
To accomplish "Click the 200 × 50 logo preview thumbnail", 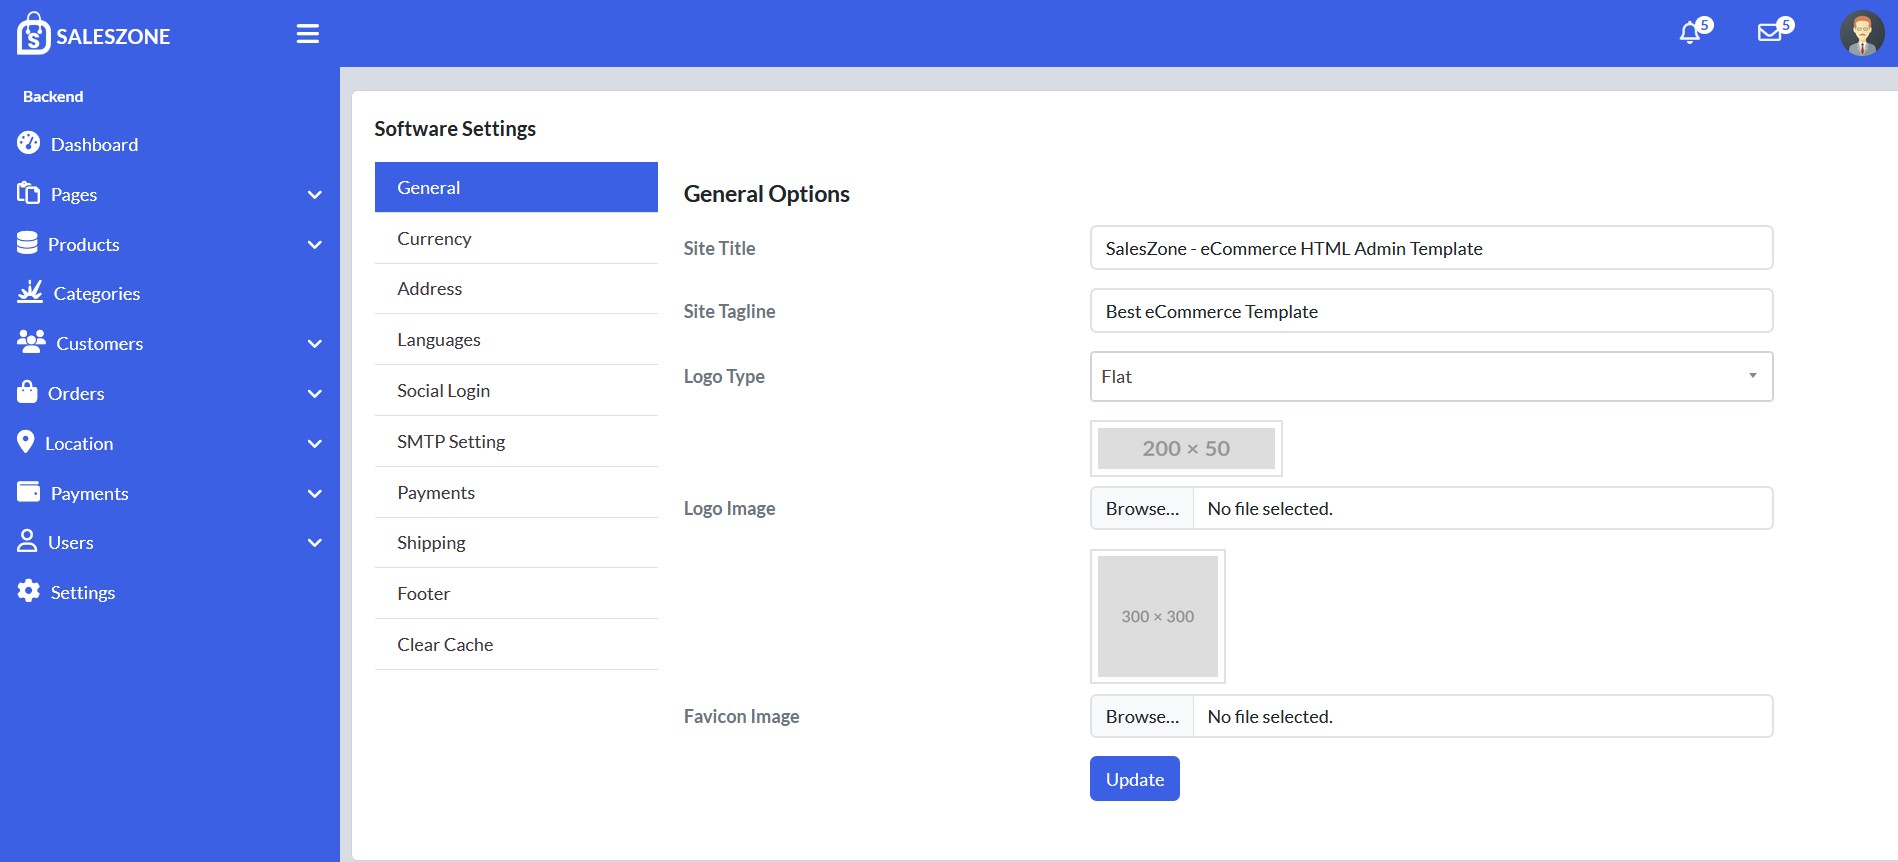I will point(1186,448).
